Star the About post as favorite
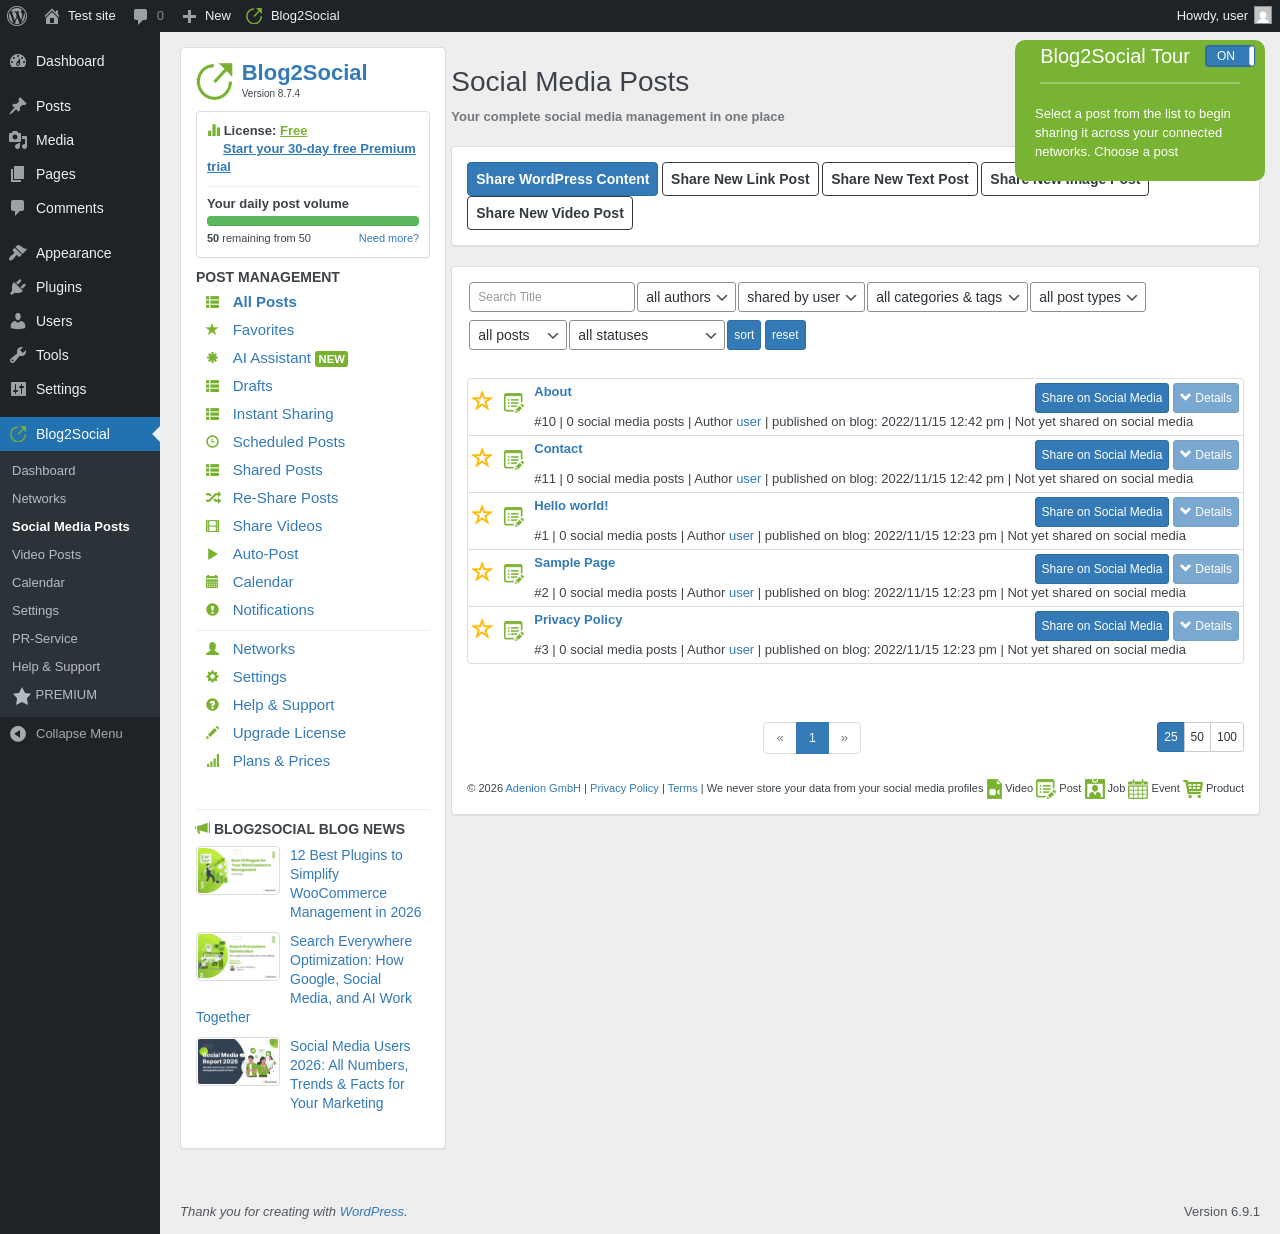Screen dimensions: 1280x1234 482,401
